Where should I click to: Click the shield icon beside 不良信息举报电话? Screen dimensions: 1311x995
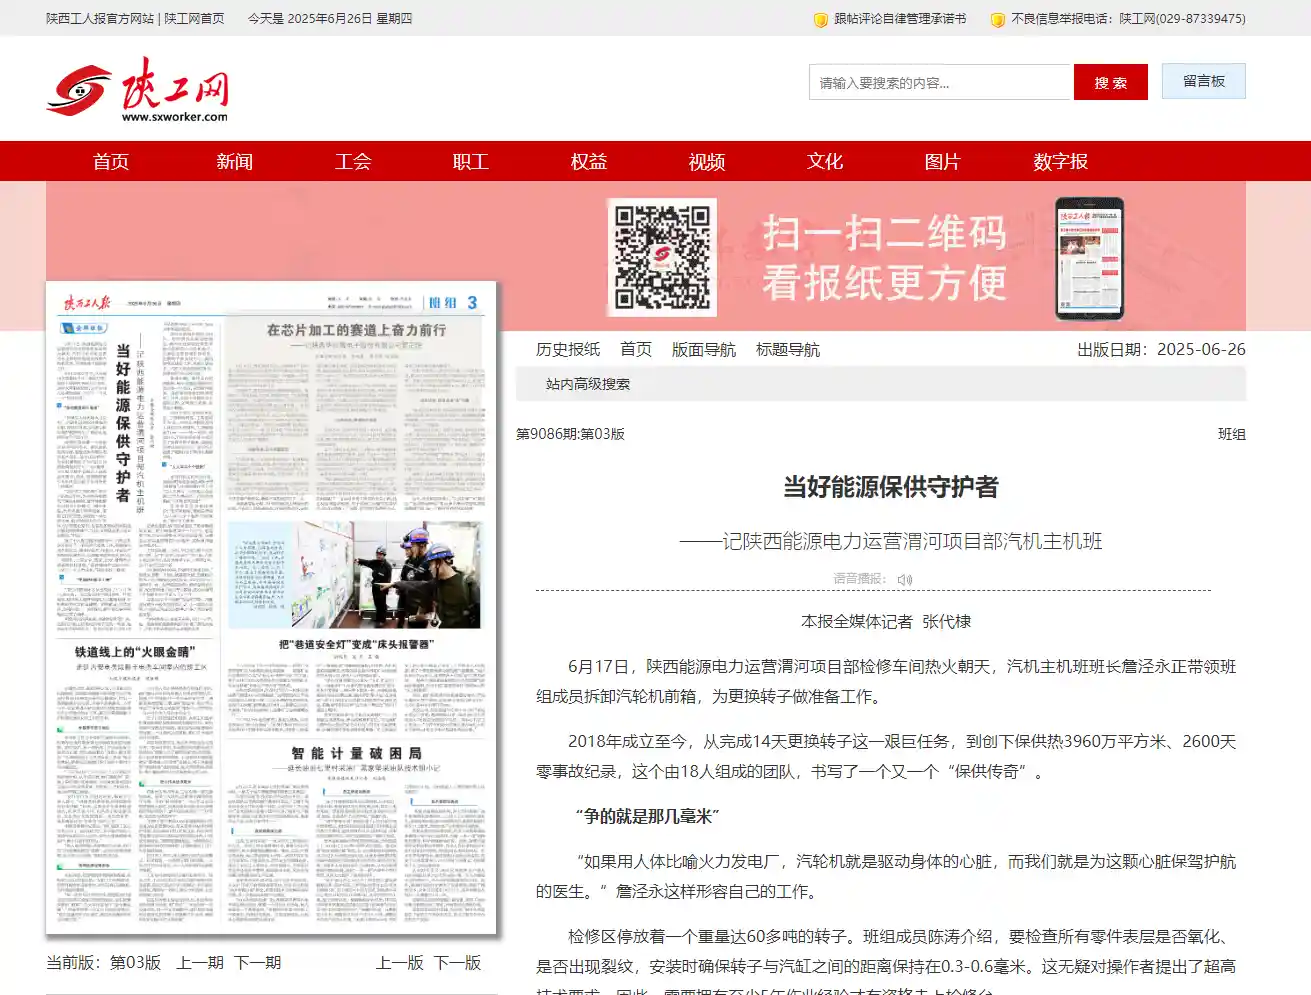coord(997,19)
